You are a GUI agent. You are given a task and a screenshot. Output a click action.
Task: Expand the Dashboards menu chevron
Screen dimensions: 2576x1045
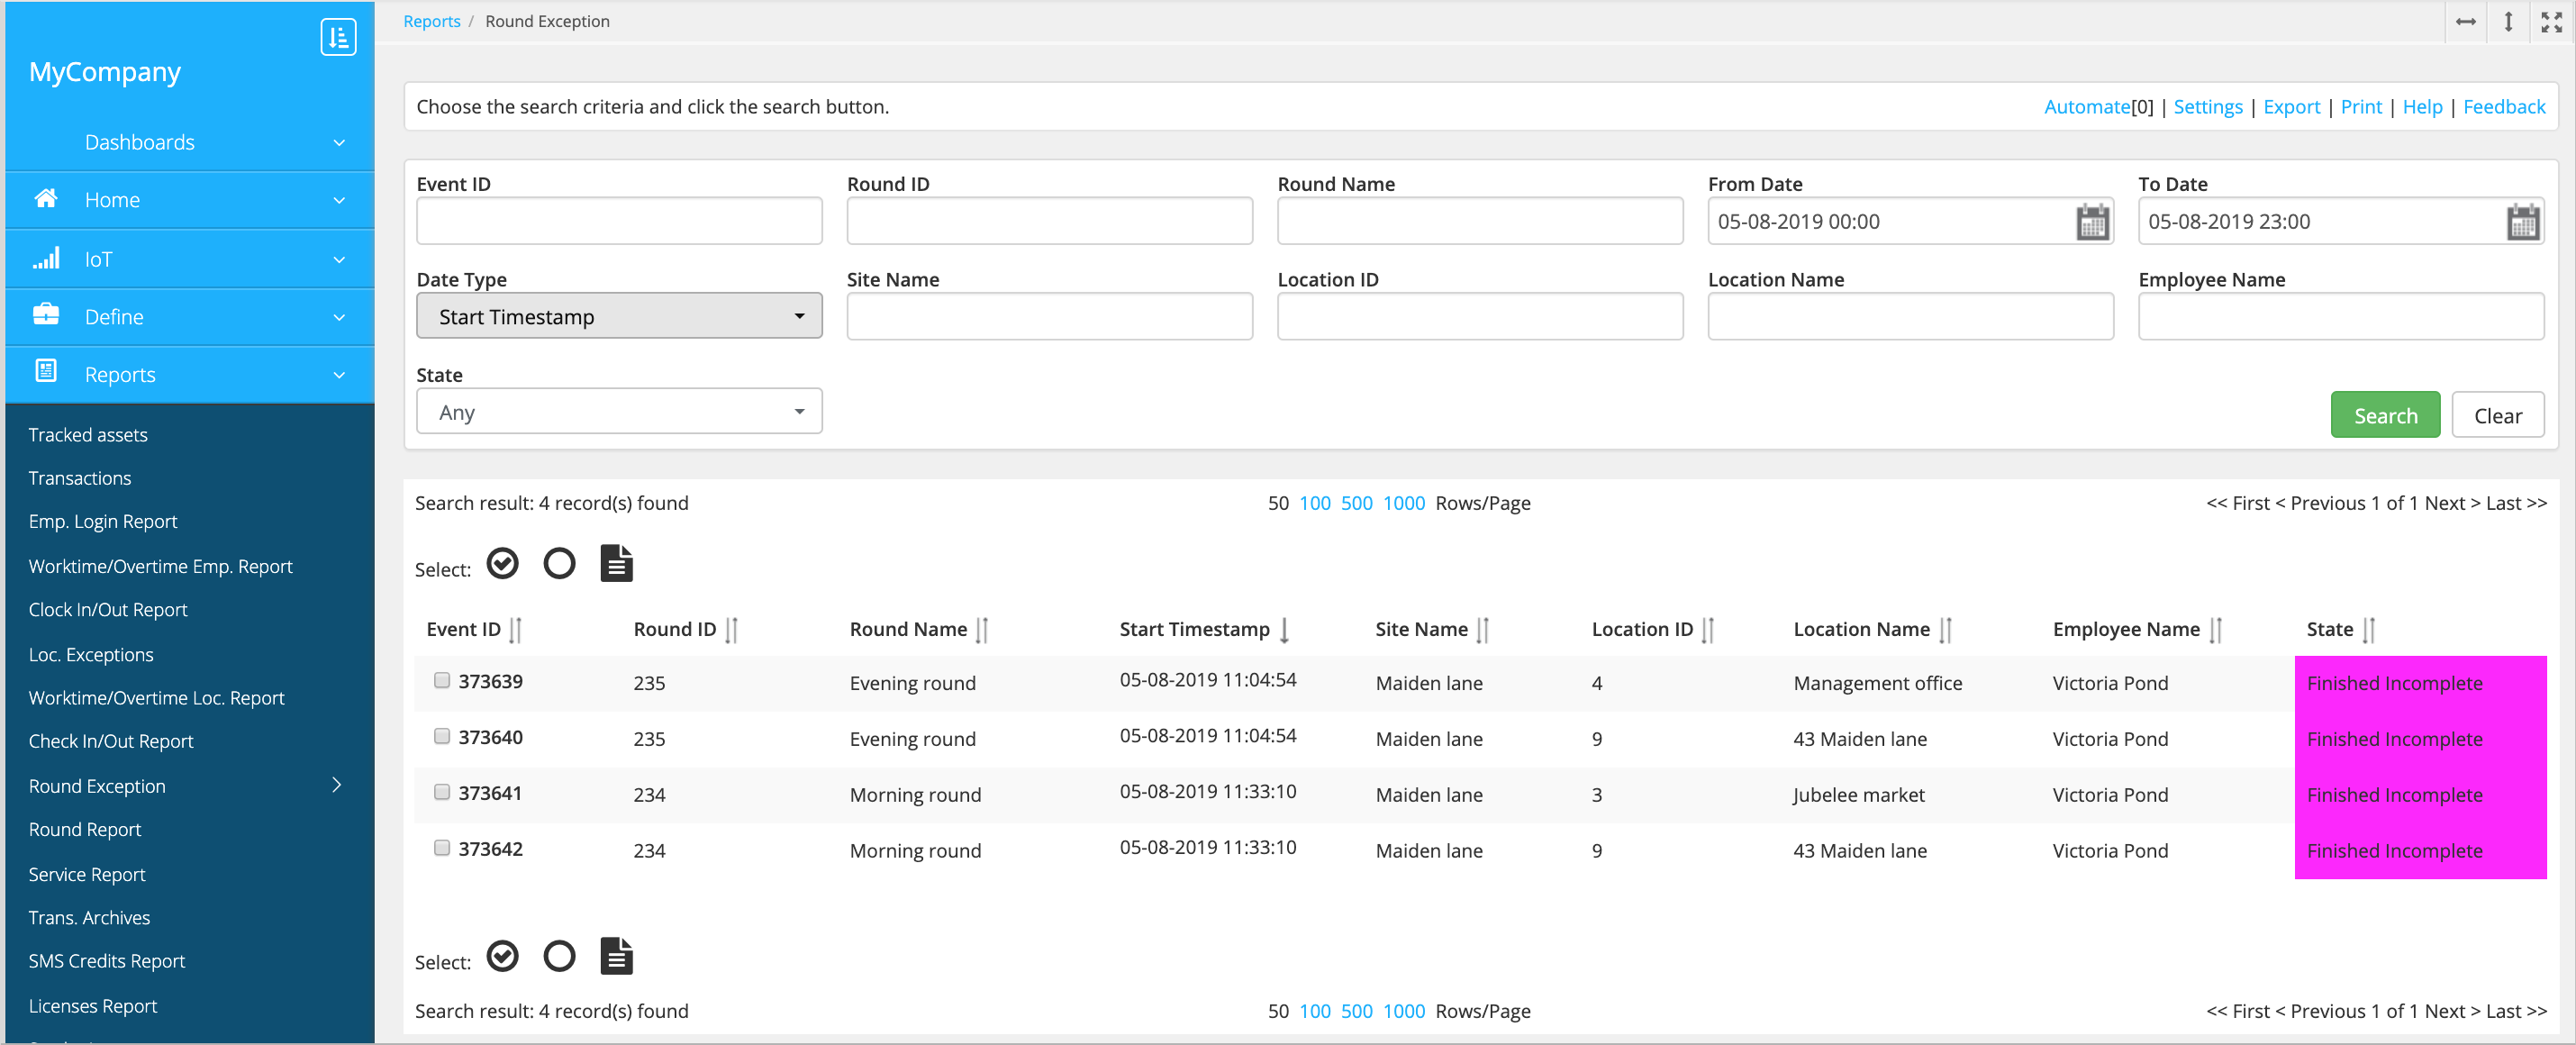[x=339, y=143]
